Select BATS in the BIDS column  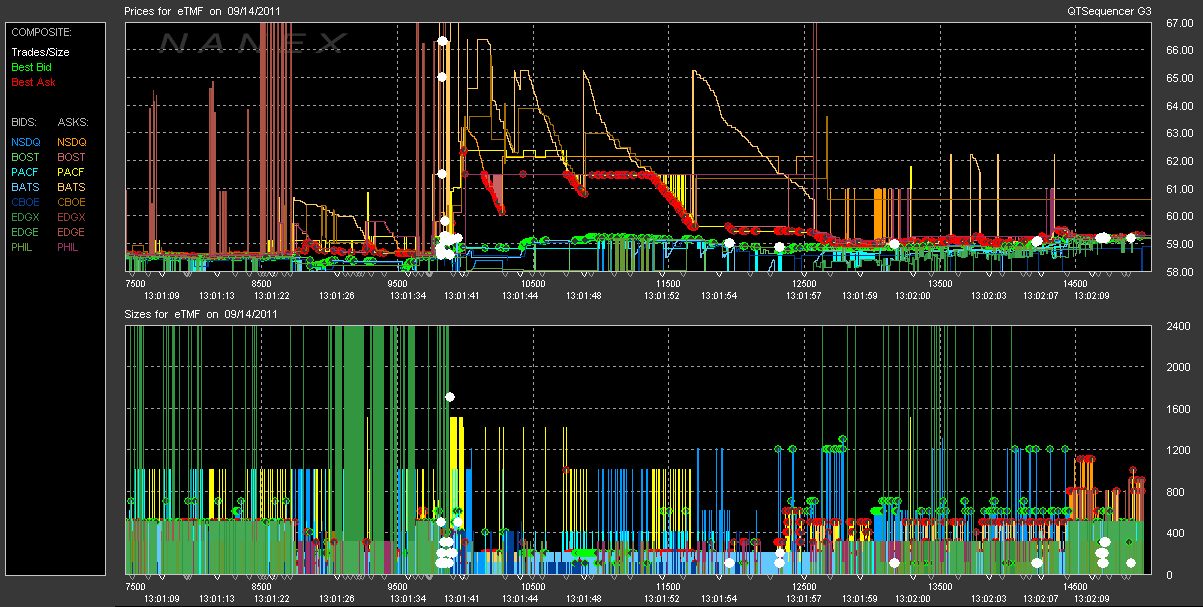25,187
